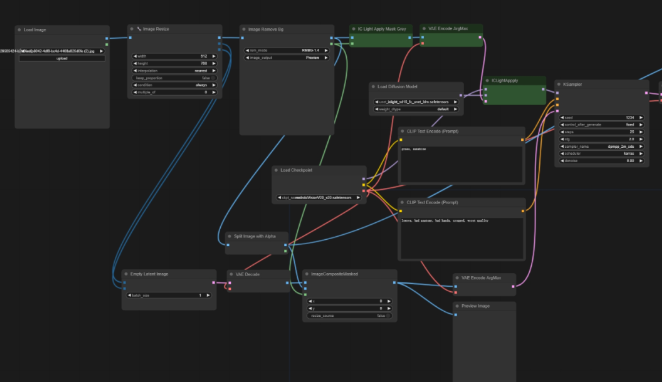Screen dimensions: 662x382
Task: Toggle keep_proportion in Image Resize node
Action: (174, 78)
